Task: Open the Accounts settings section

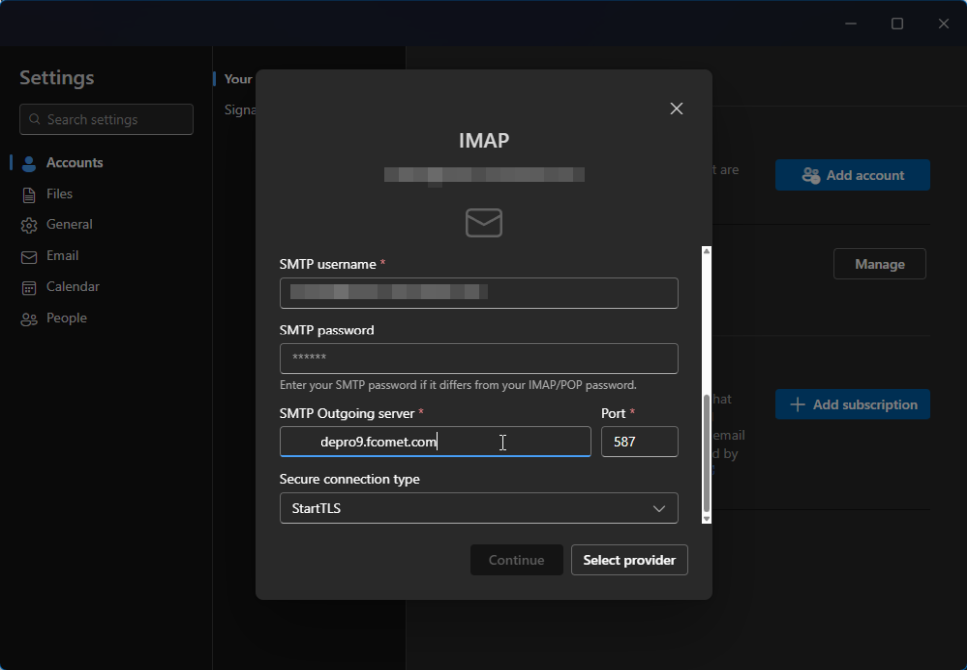Action: pos(74,163)
